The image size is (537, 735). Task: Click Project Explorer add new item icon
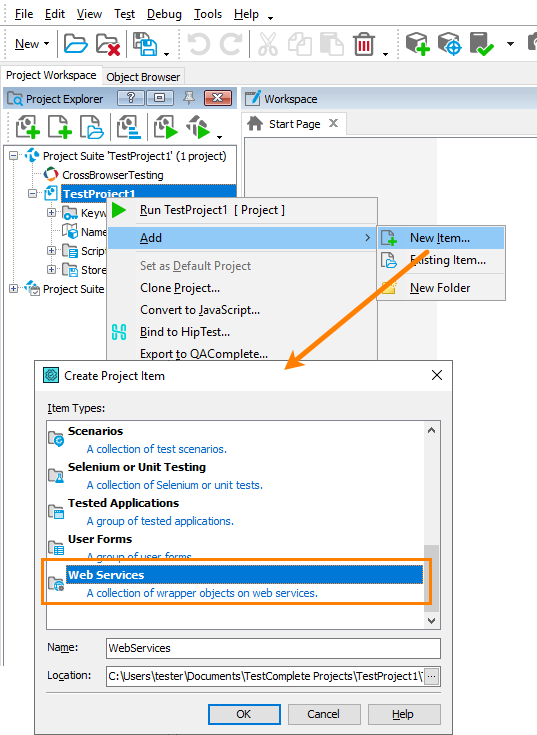[x=60, y=127]
